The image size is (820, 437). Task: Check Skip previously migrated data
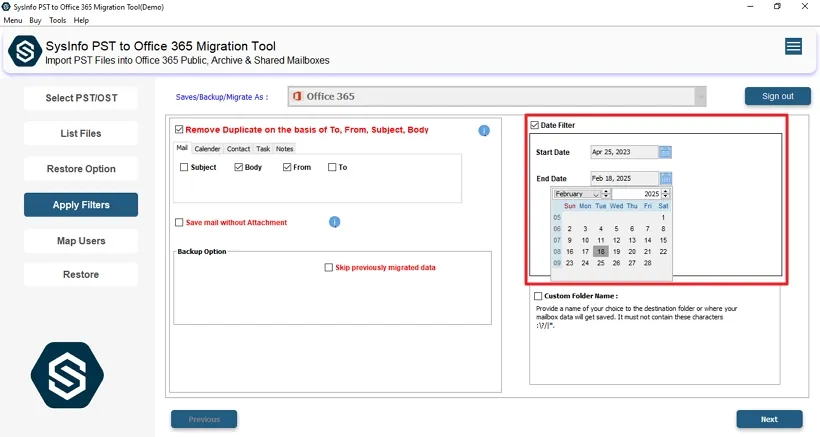pos(328,268)
